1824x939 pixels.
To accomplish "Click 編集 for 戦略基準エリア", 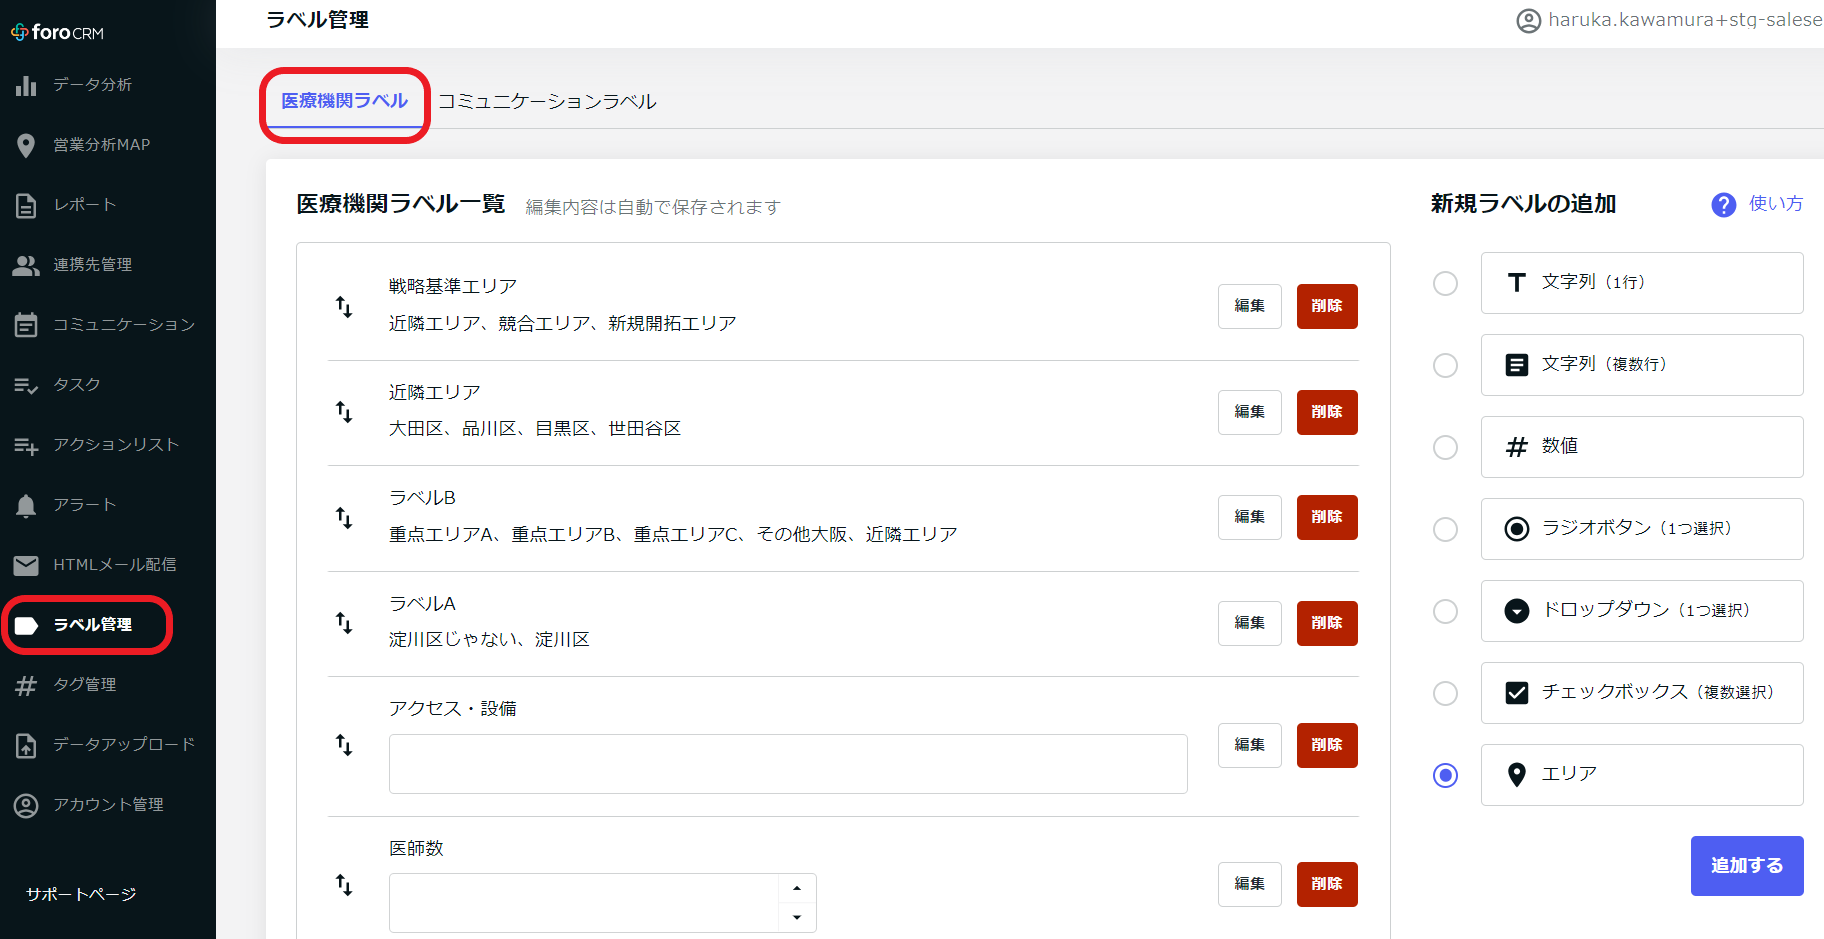I will tap(1250, 306).
